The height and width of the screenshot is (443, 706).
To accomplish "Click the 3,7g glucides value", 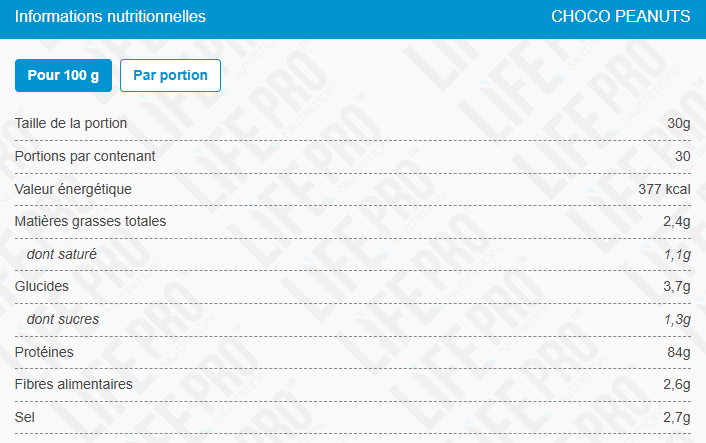I will 676,286.
